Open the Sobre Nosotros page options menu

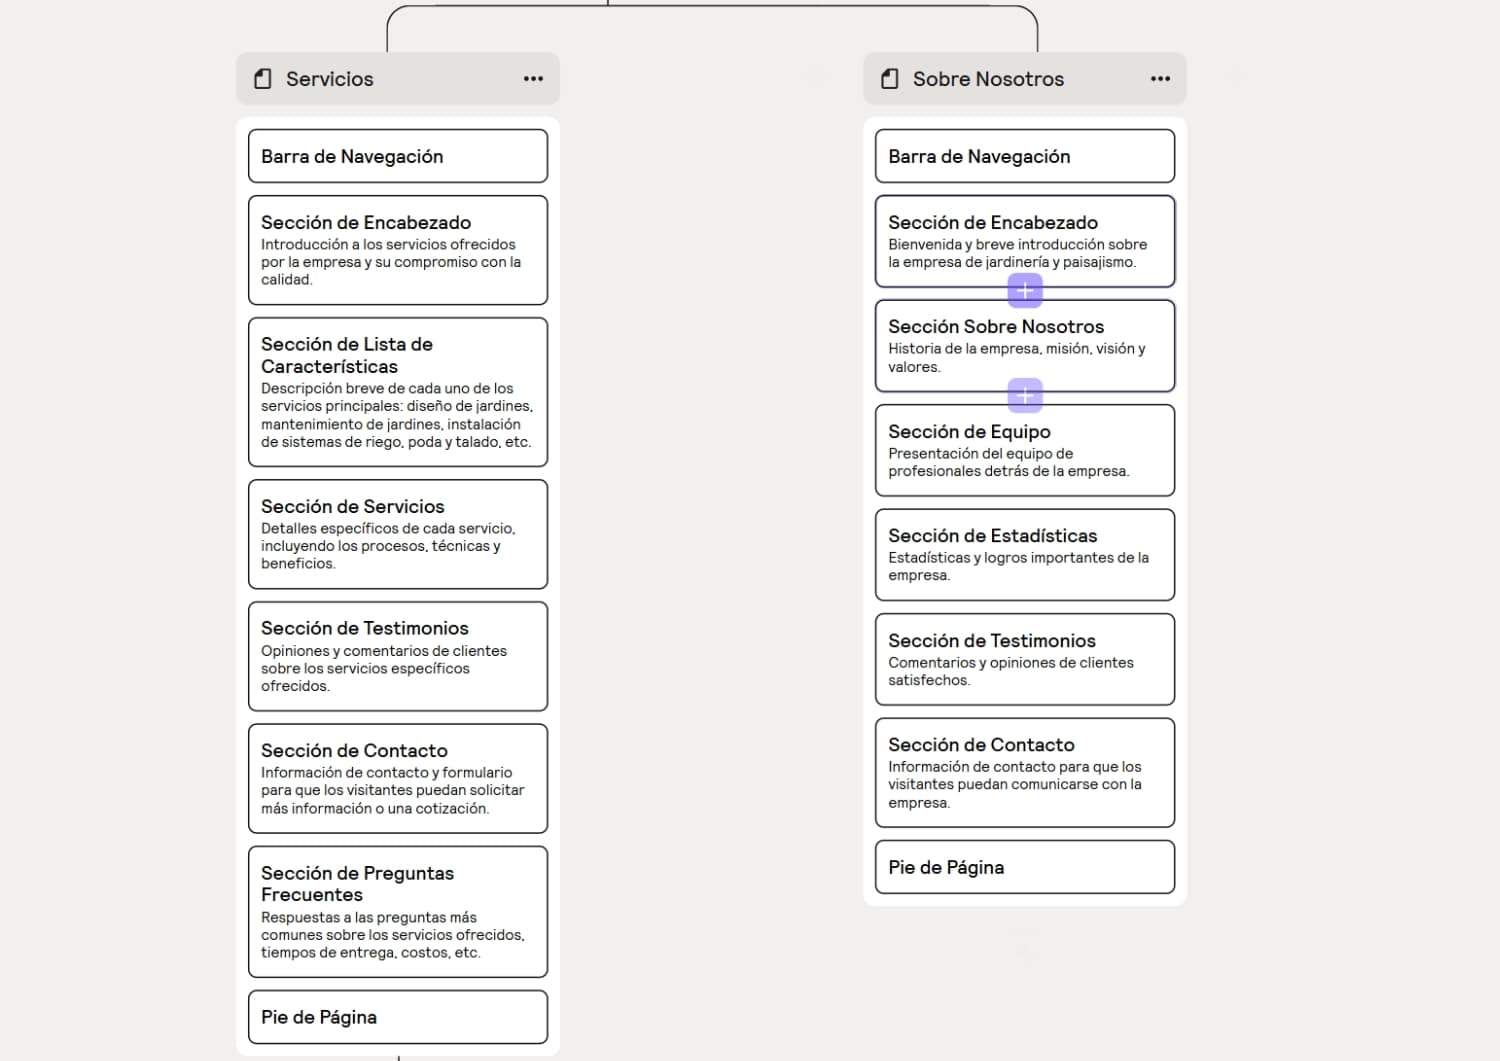[1160, 79]
